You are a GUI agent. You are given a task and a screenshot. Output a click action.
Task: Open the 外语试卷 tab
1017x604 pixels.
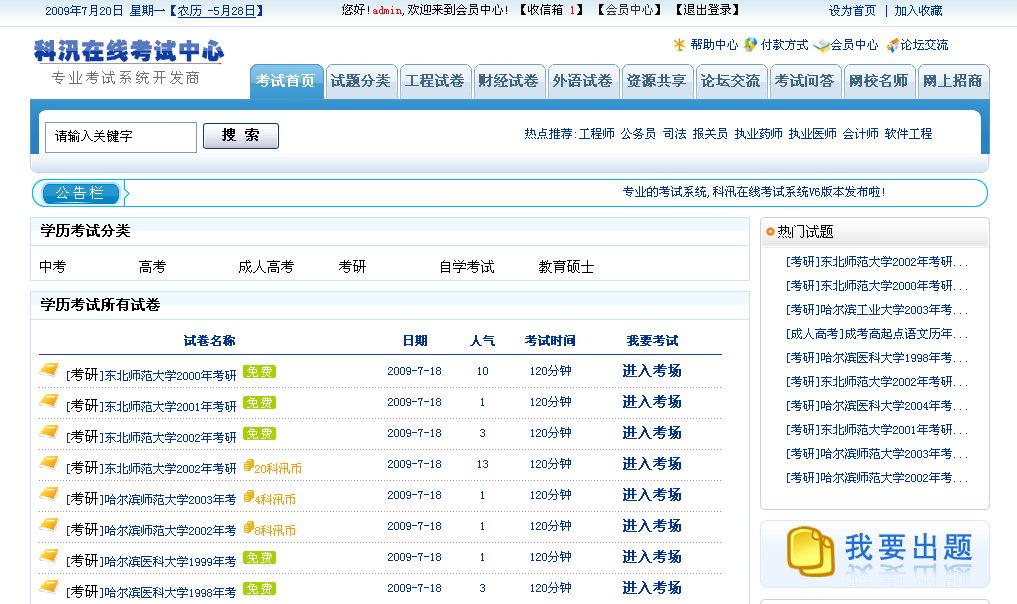tap(583, 81)
